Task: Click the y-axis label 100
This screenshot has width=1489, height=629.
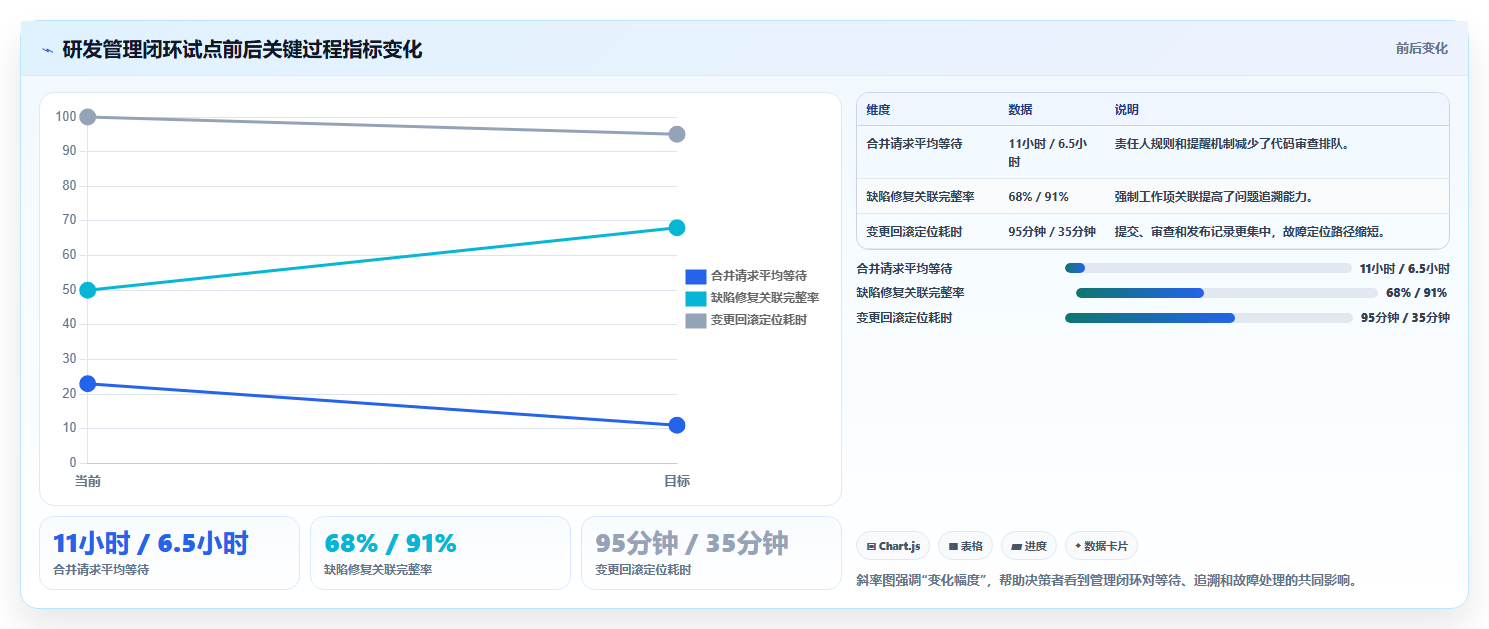Action: point(66,117)
